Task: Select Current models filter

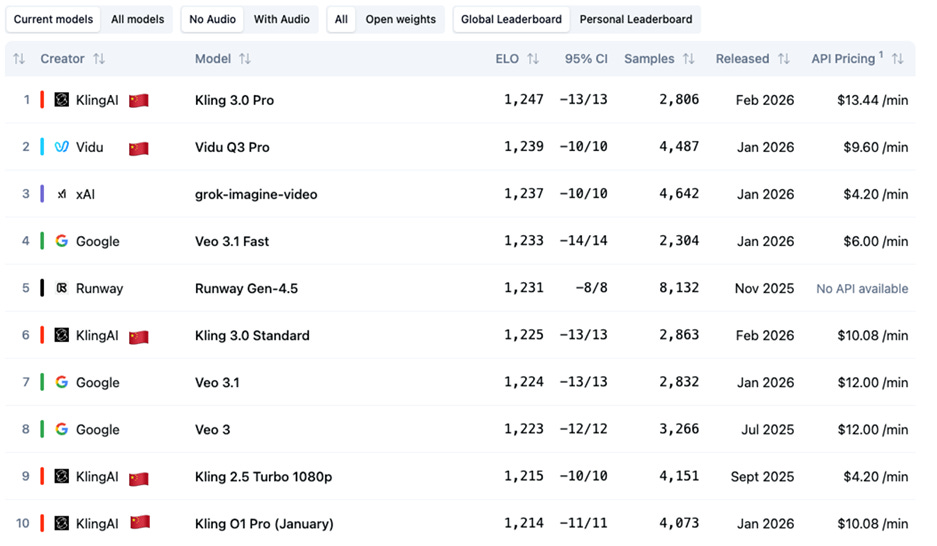Action: (x=53, y=19)
